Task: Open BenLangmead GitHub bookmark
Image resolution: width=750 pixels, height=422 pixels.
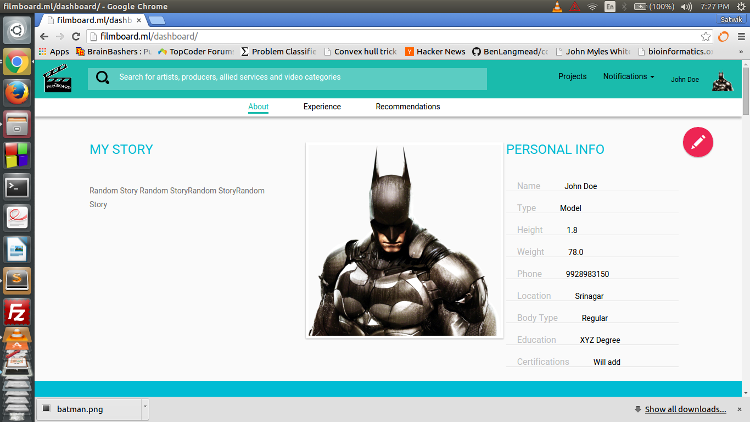Action: click(510, 51)
